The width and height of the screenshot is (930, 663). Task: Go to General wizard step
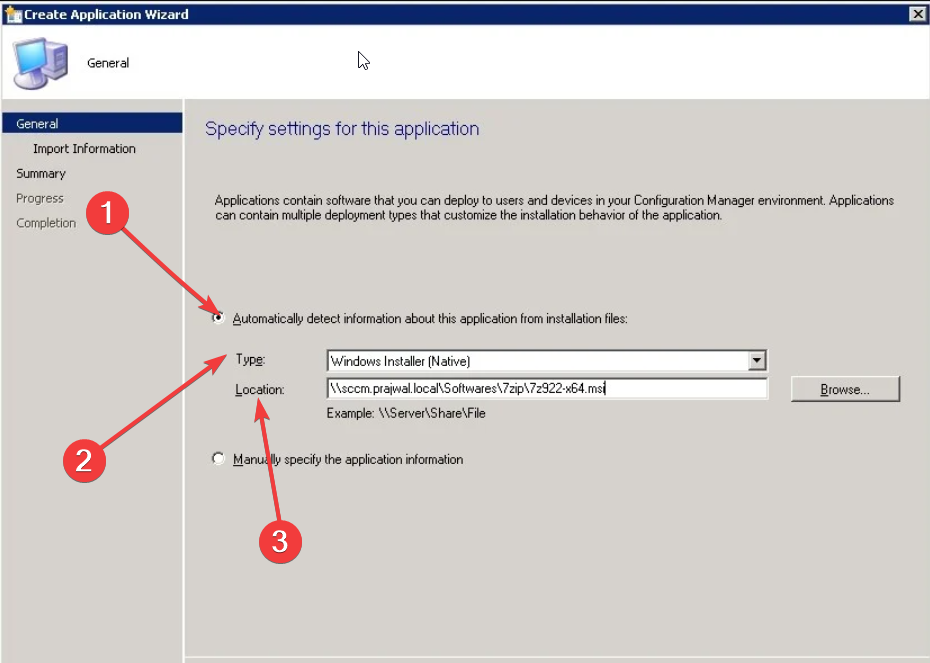93,123
